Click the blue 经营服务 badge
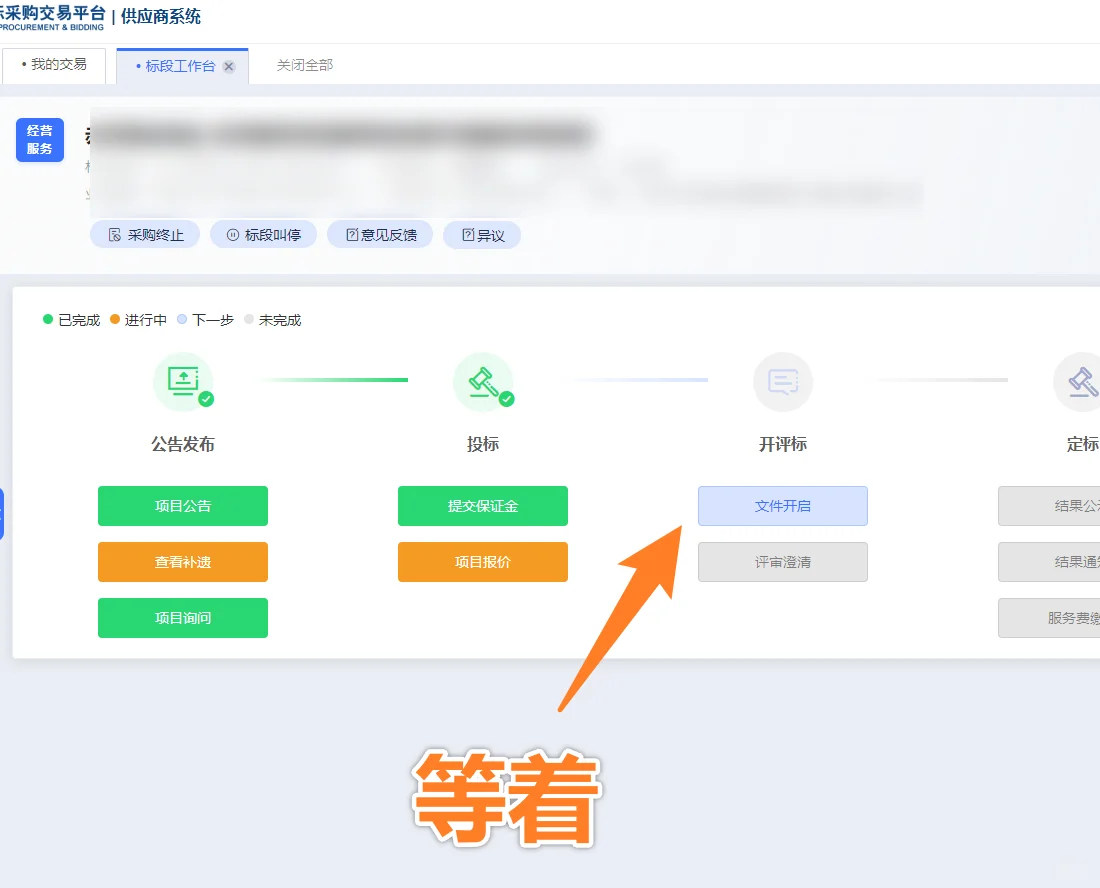This screenshot has height=888, width=1100. (x=39, y=140)
